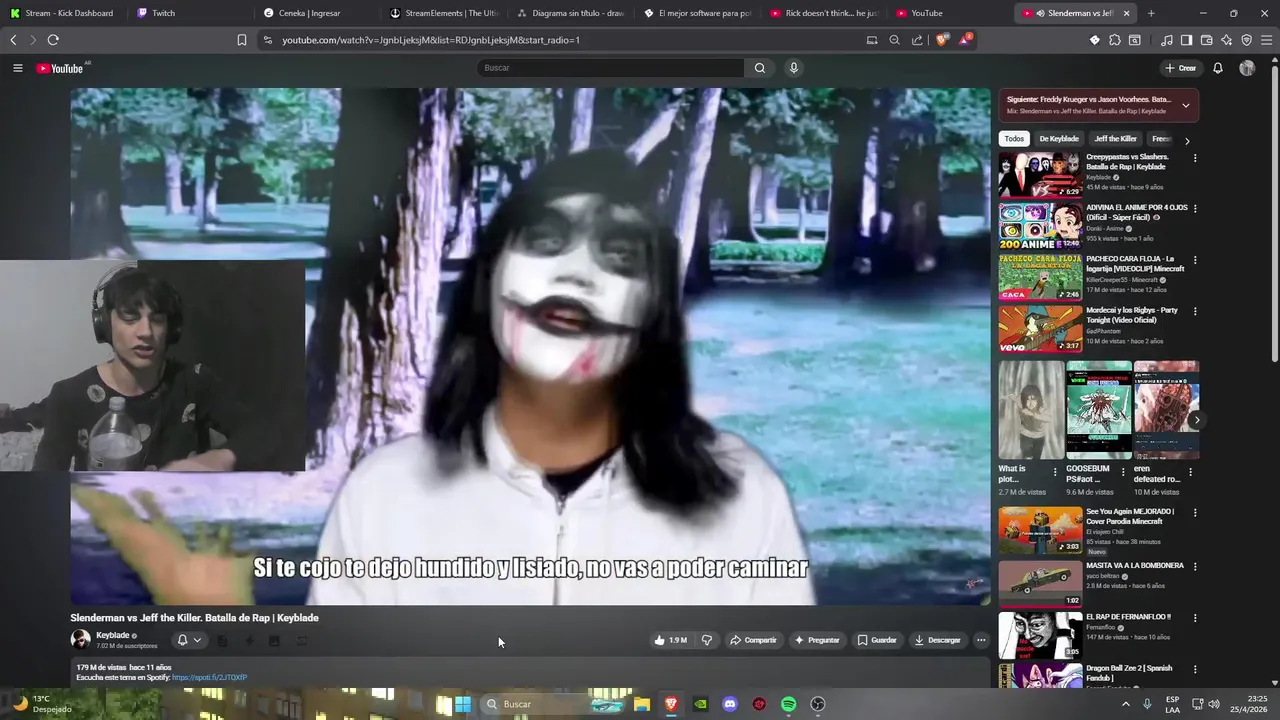This screenshot has height=720, width=1280.
Task: Open the Keyblade channel name link
Action: point(112,635)
